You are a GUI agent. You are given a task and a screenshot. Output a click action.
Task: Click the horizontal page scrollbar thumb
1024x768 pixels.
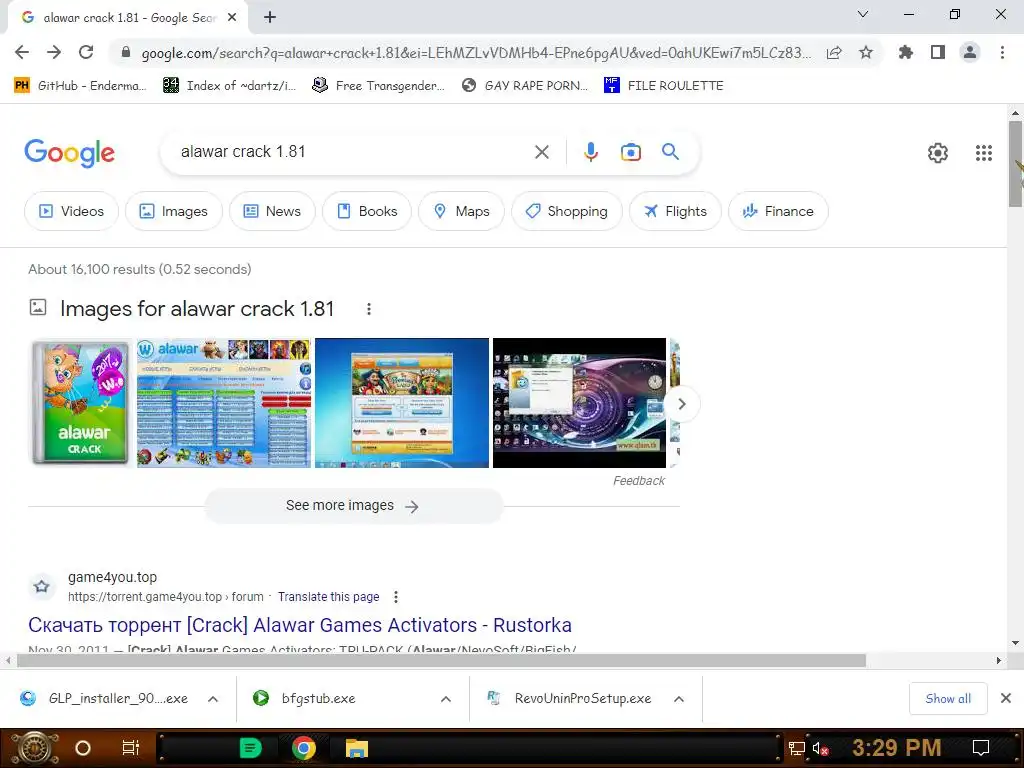tap(441, 661)
